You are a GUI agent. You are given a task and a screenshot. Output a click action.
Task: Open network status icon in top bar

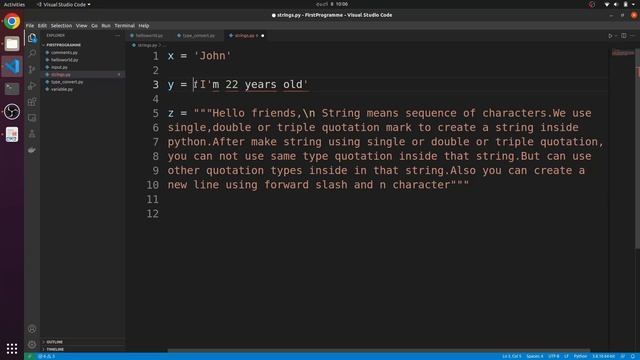pos(607,4)
